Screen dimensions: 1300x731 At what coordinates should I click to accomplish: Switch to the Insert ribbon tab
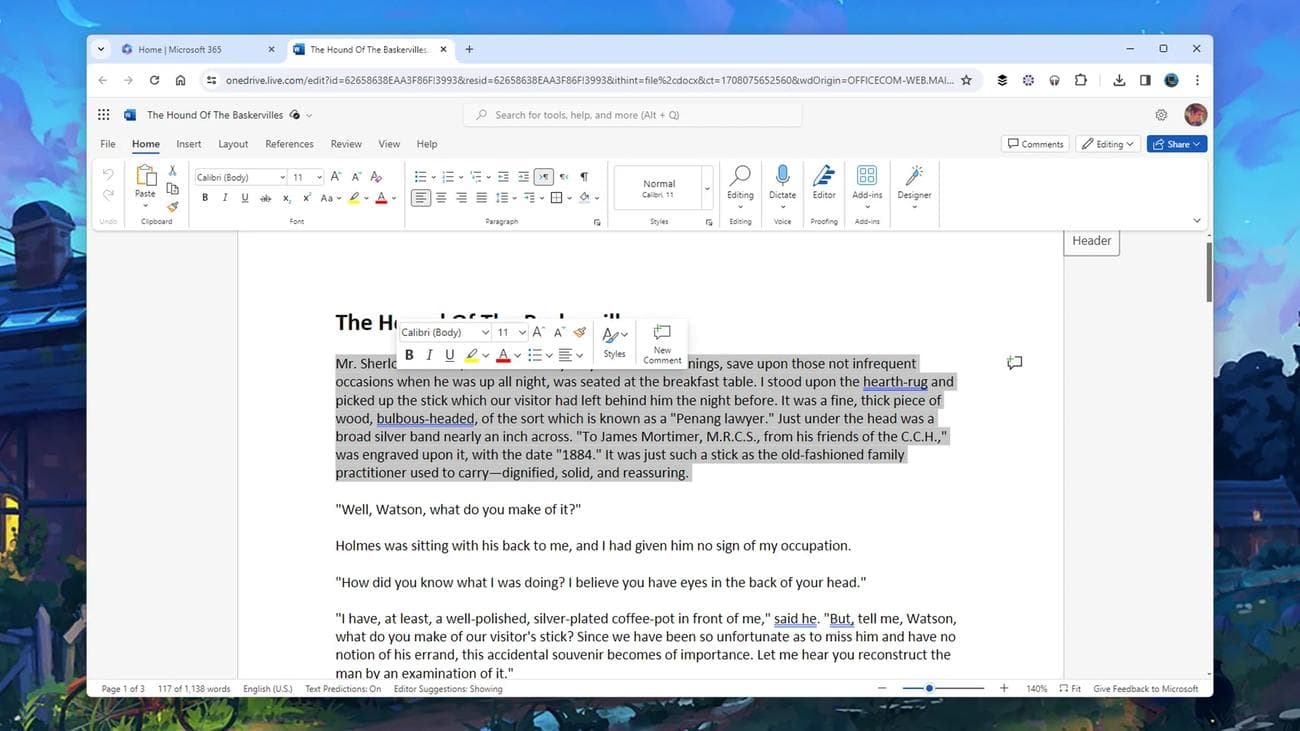(187, 143)
